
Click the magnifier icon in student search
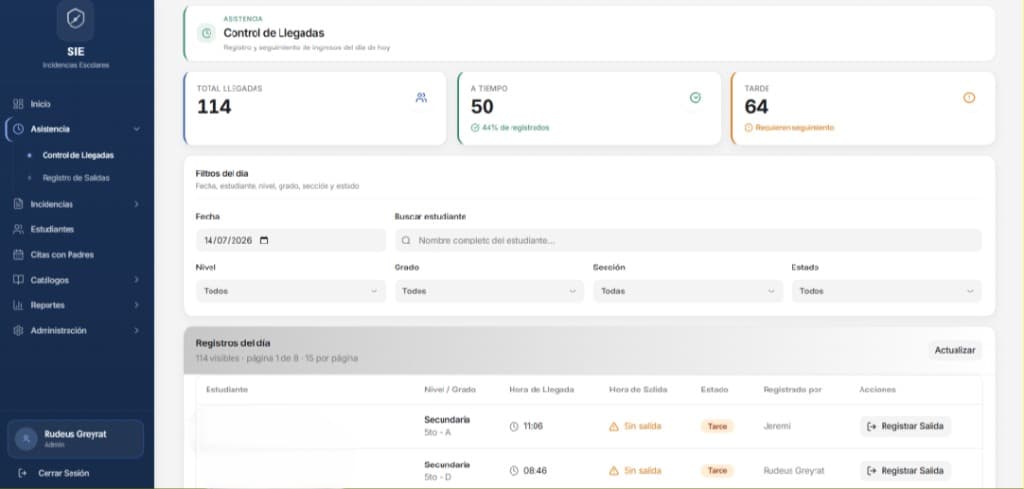coord(406,240)
